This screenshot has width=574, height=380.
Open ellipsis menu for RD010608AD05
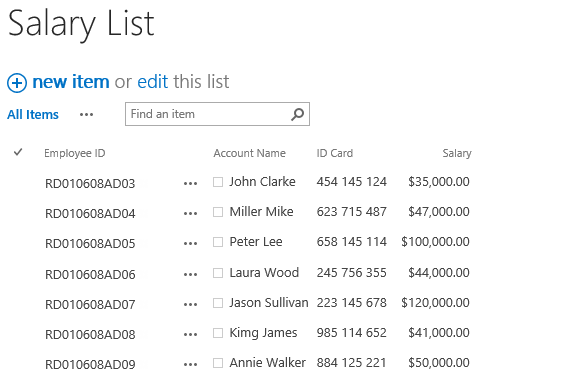tap(190, 243)
